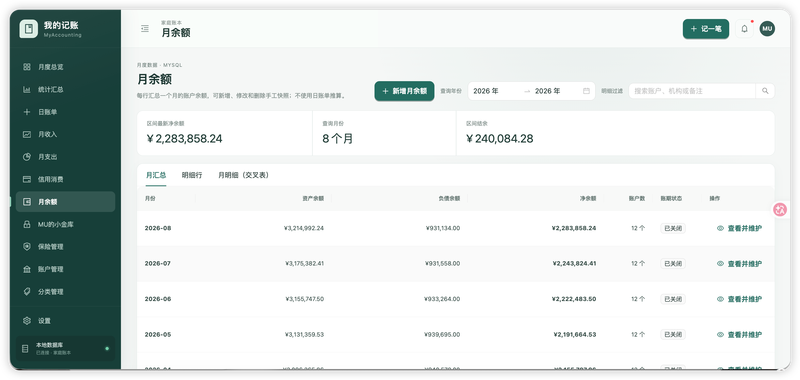The width and height of the screenshot is (800, 380).
Task: Click the 记一笔 button
Action: (706, 29)
